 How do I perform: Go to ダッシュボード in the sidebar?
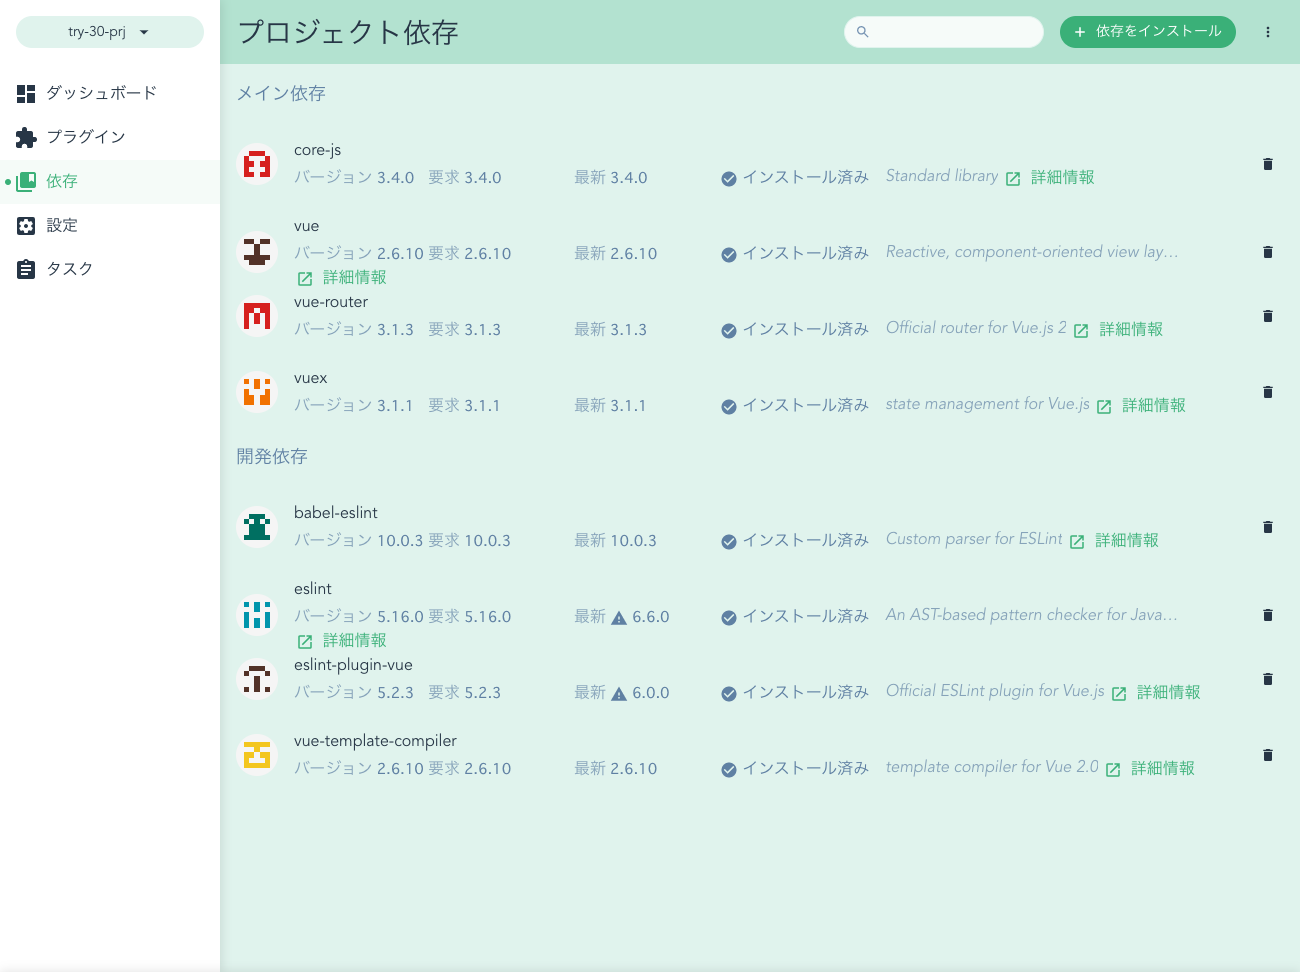(x=110, y=93)
